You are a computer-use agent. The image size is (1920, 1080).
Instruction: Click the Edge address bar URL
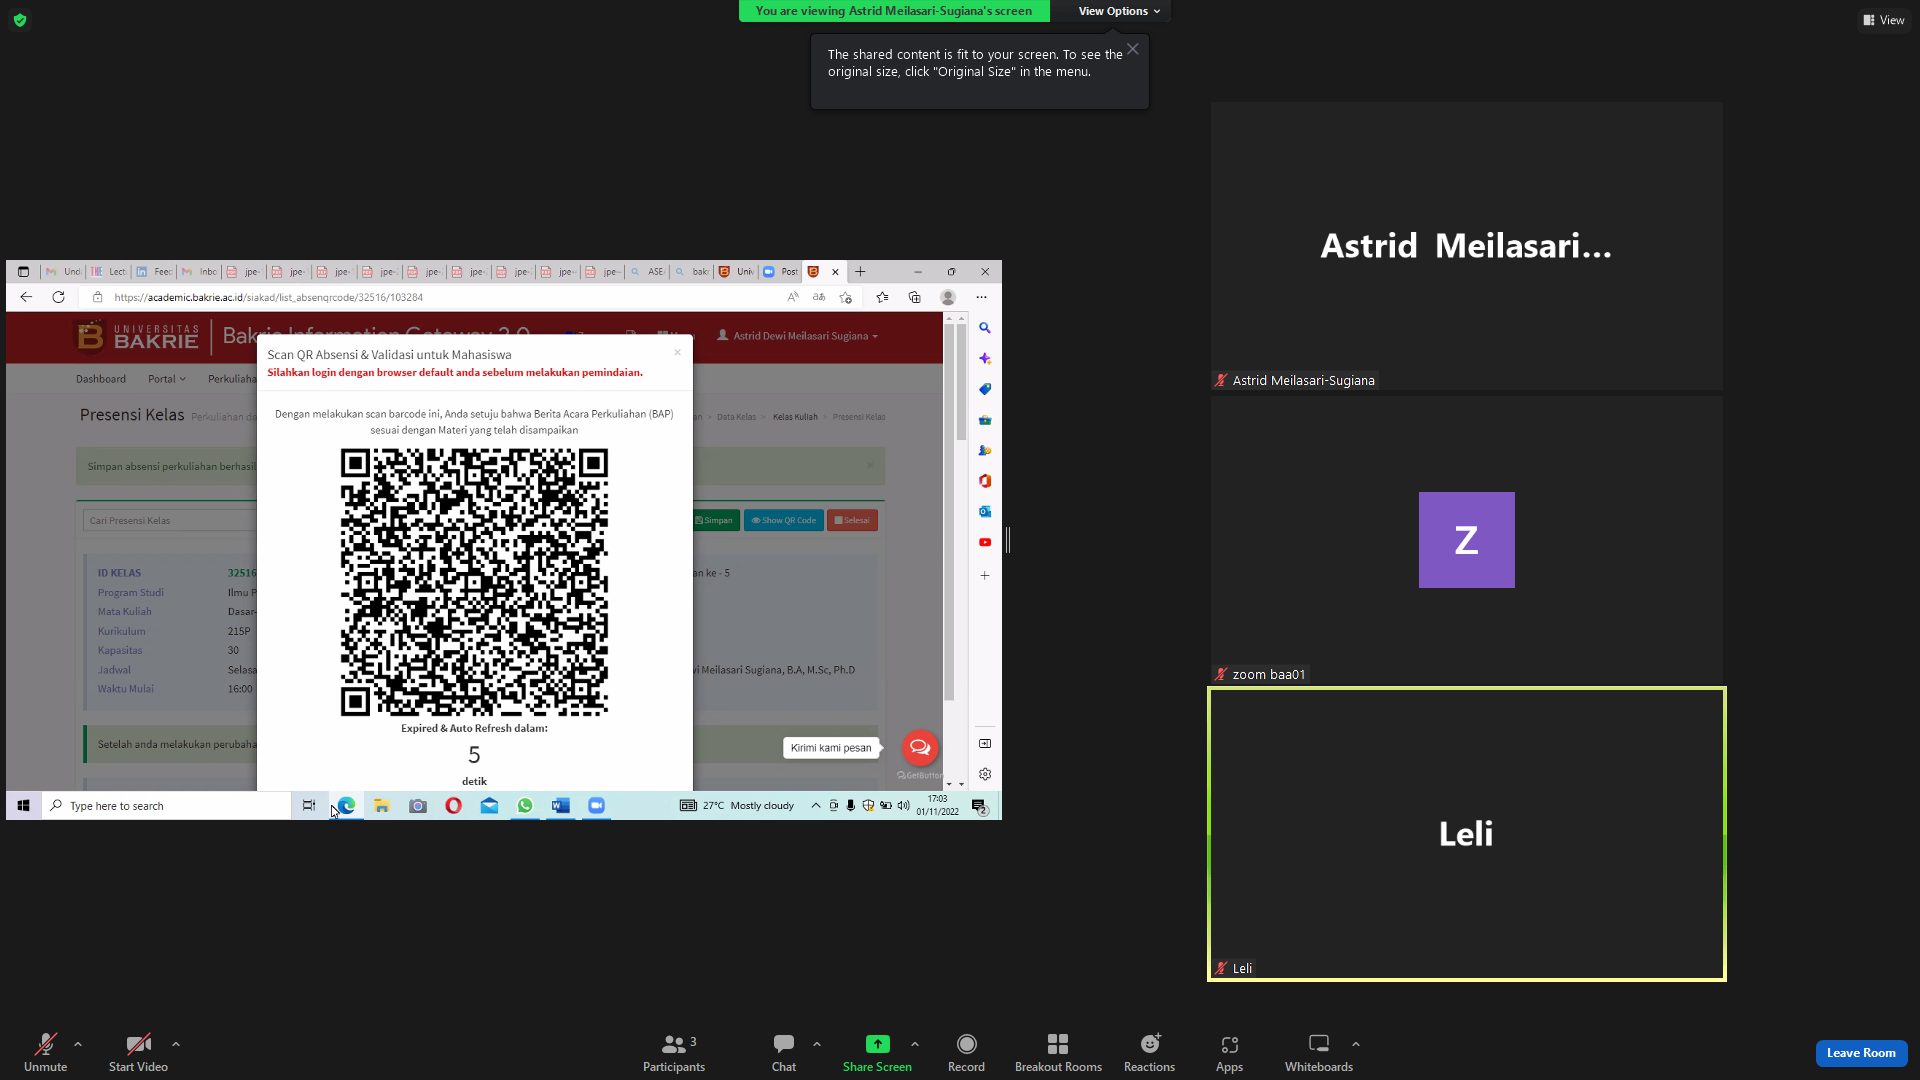click(268, 297)
